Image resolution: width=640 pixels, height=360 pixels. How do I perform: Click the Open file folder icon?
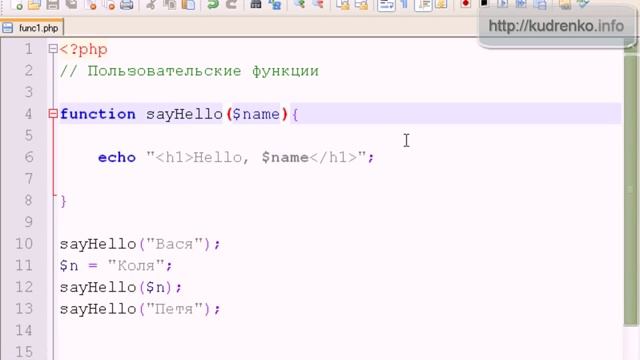pos(34,4)
